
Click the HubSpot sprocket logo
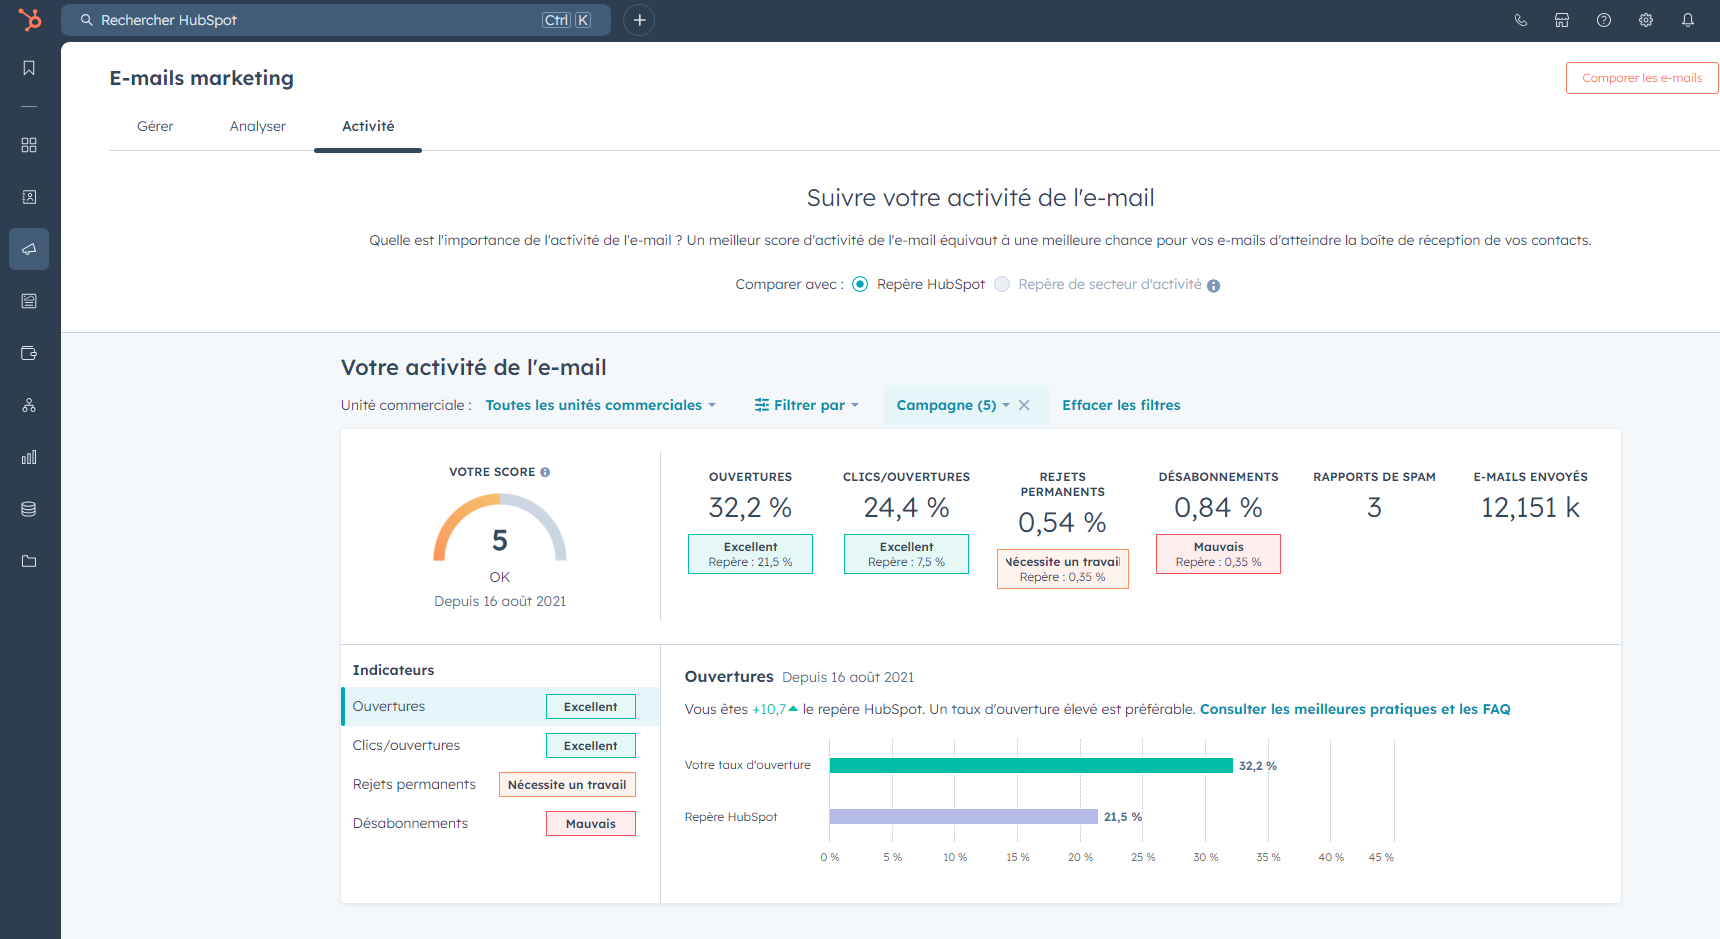pos(30,19)
